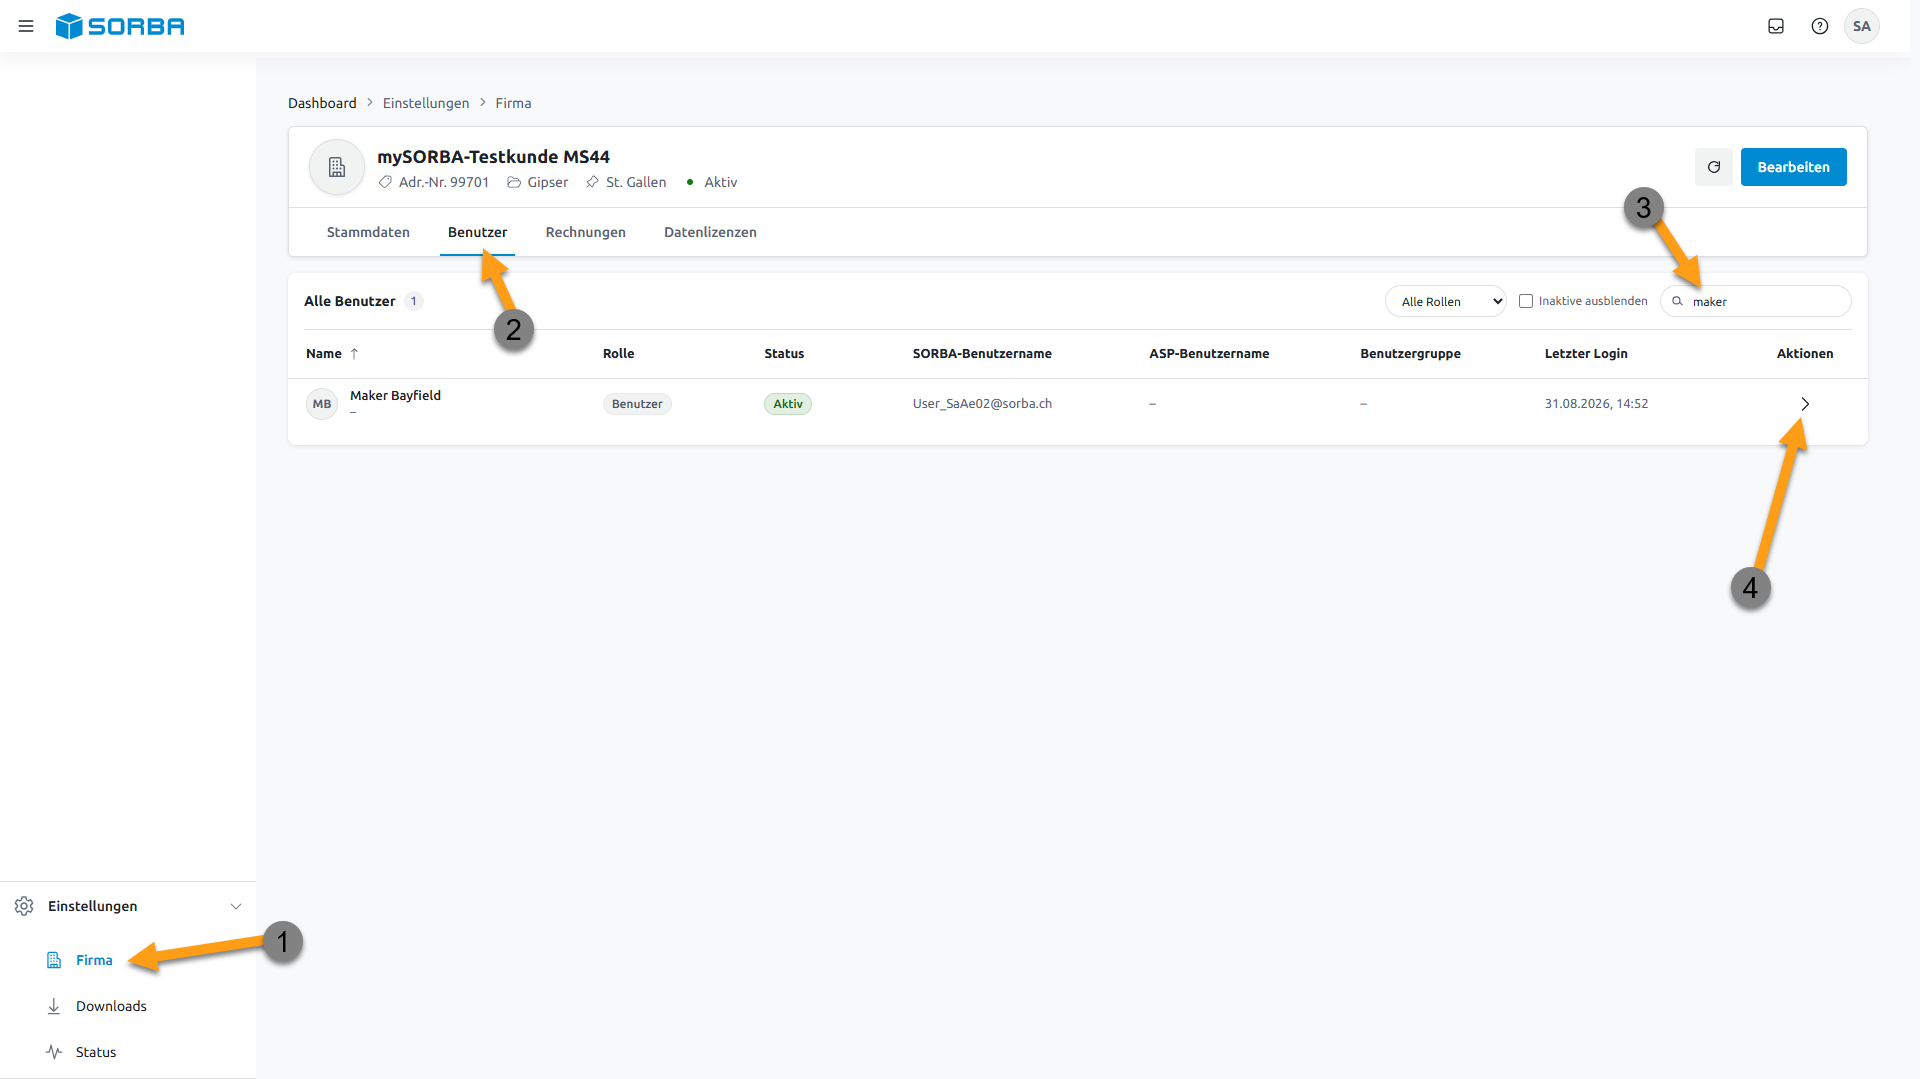
Task: Click the 31.08.2026, 14:52 login cell
Action: point(1596,404)
